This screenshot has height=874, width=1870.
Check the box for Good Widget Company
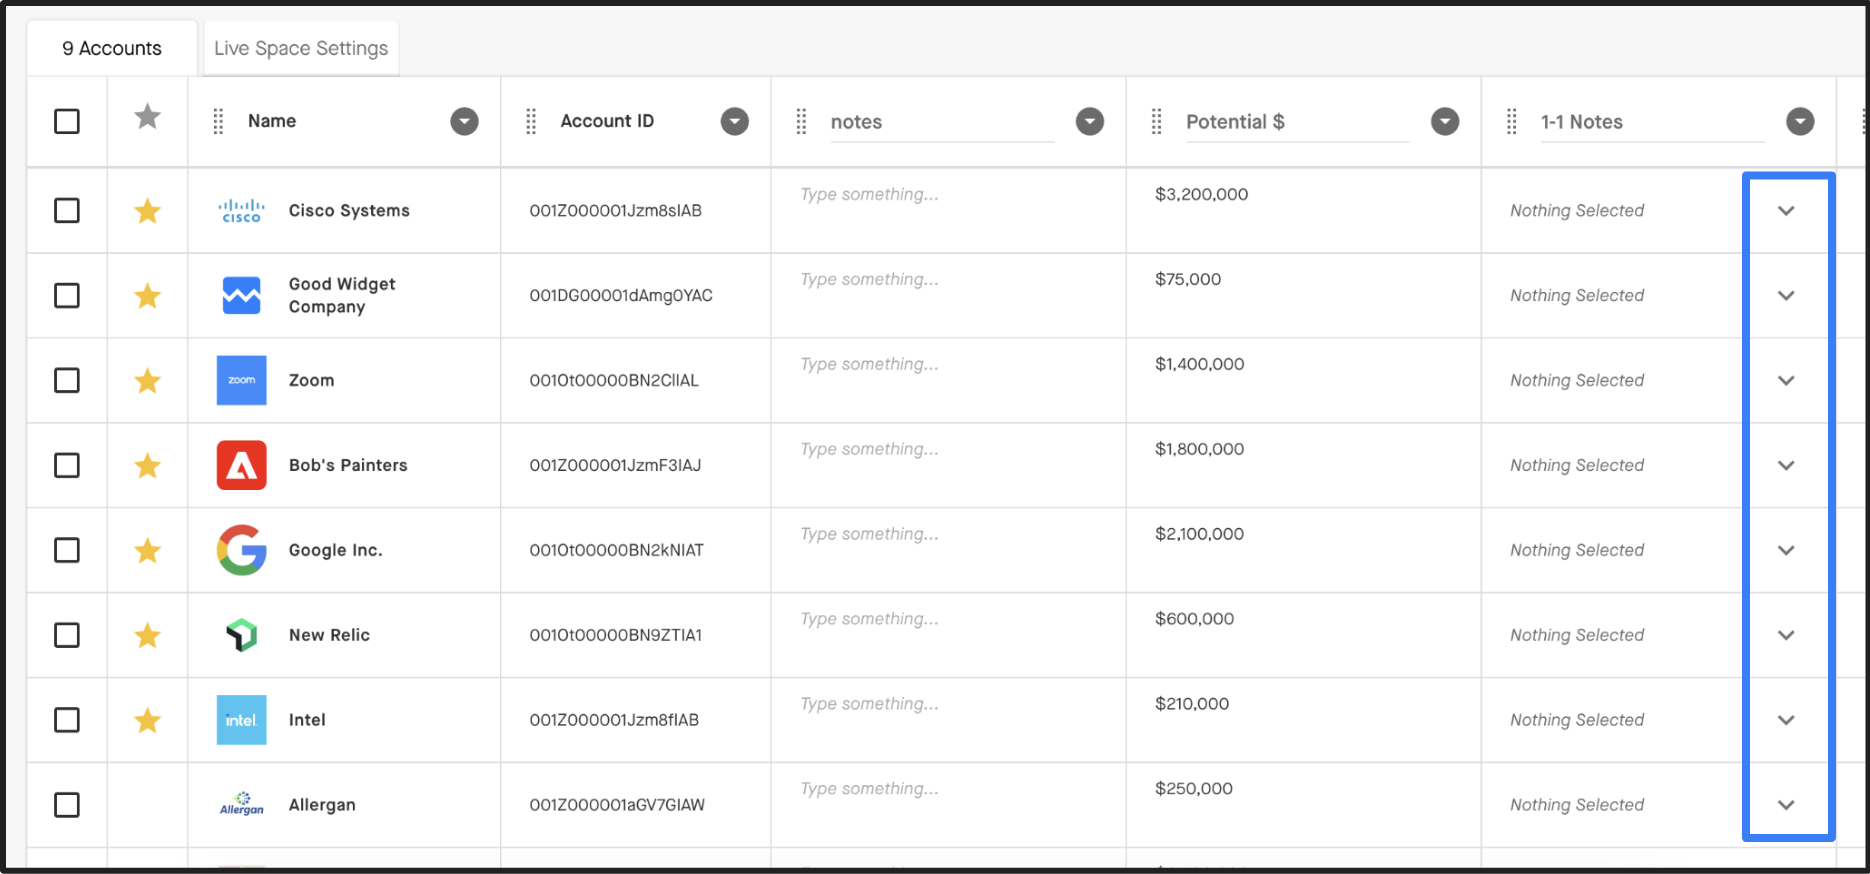click(x=67, y=296)
